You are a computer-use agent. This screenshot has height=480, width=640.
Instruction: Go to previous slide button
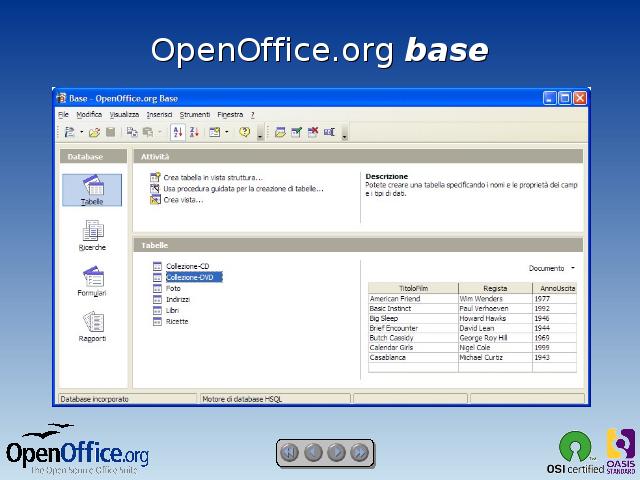[x=313, y=452]
